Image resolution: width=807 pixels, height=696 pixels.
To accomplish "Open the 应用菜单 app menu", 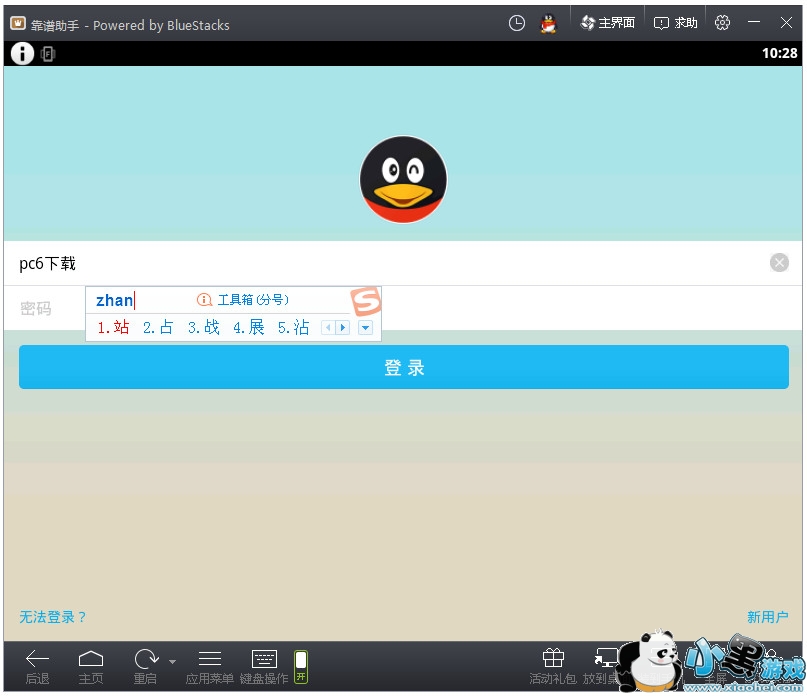I will click(x=209, y=666).
